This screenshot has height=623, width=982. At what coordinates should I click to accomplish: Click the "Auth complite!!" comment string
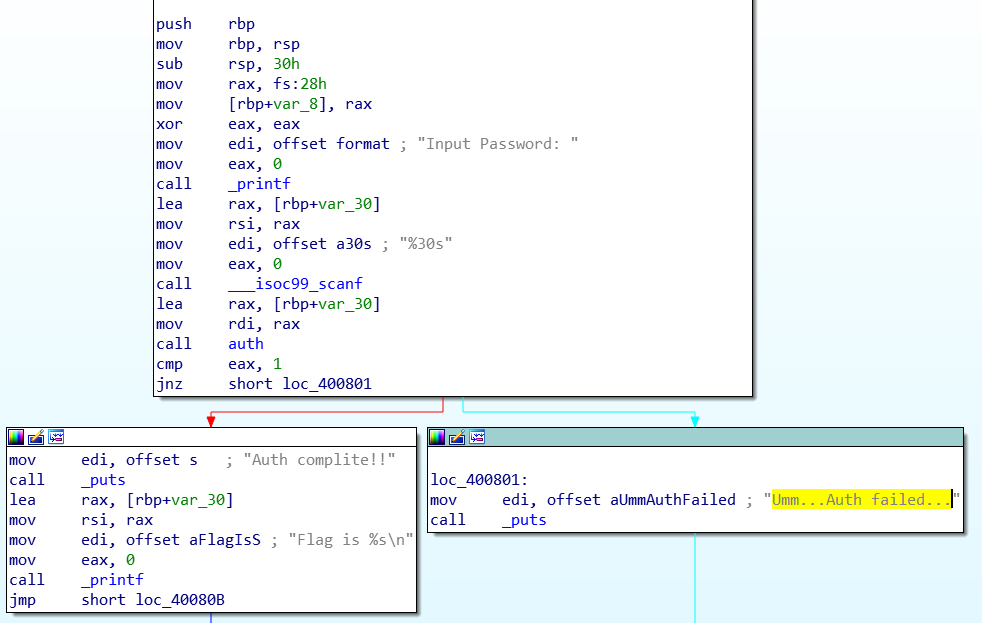319,460
